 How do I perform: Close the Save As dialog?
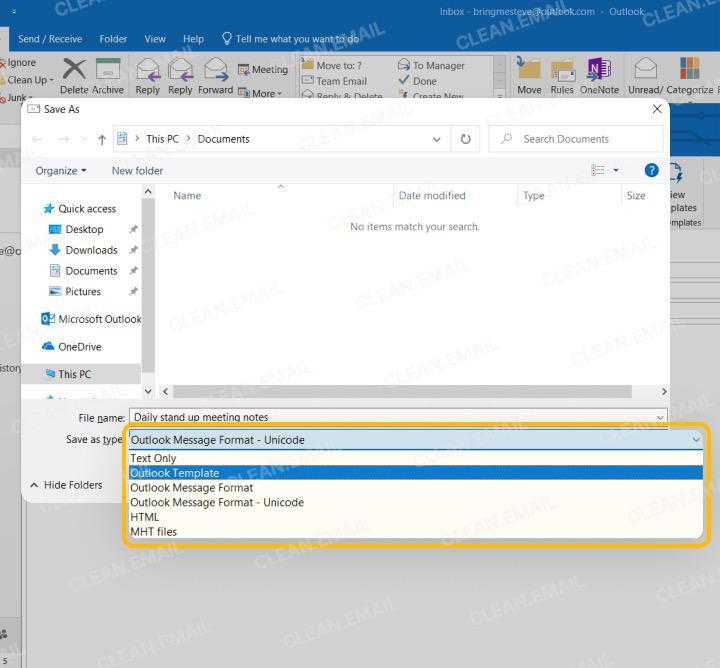pyautogui.click(x=657, y=109)
